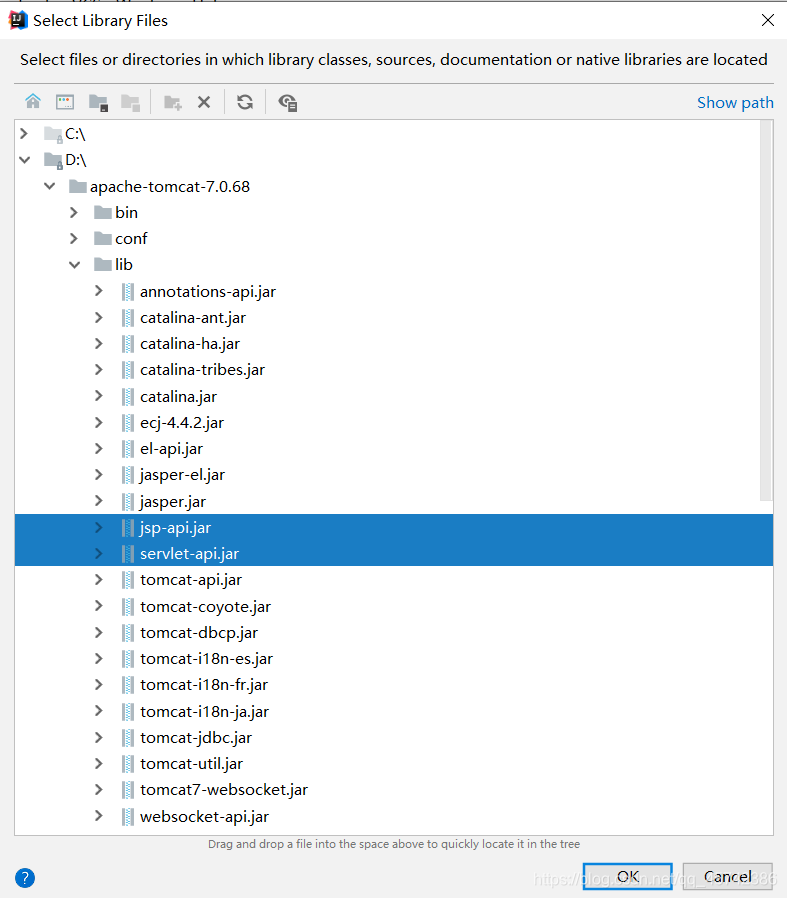Screen dimensions: 787x898
Task: Click the Project directory toolbar icon
Action: tap(99, 103)
